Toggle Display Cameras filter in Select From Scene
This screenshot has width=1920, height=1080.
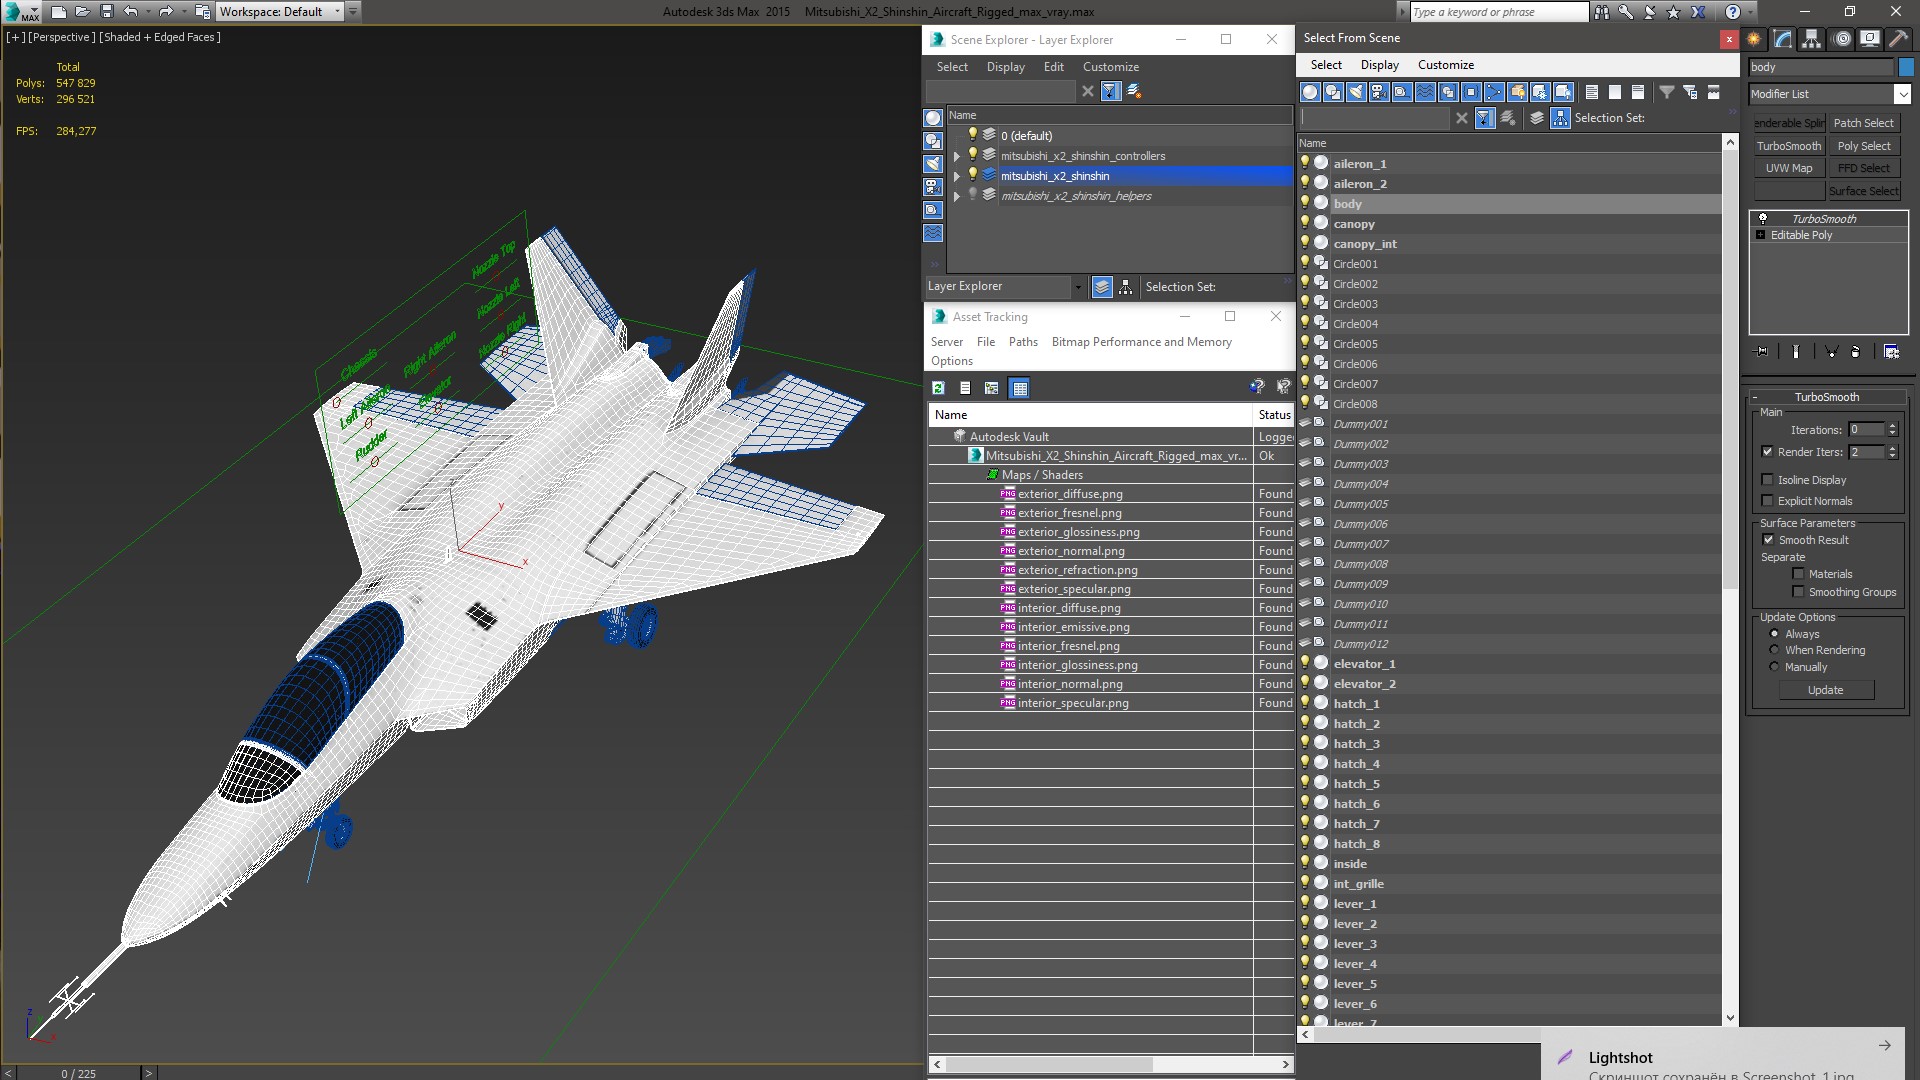(x=1379, y=92)
